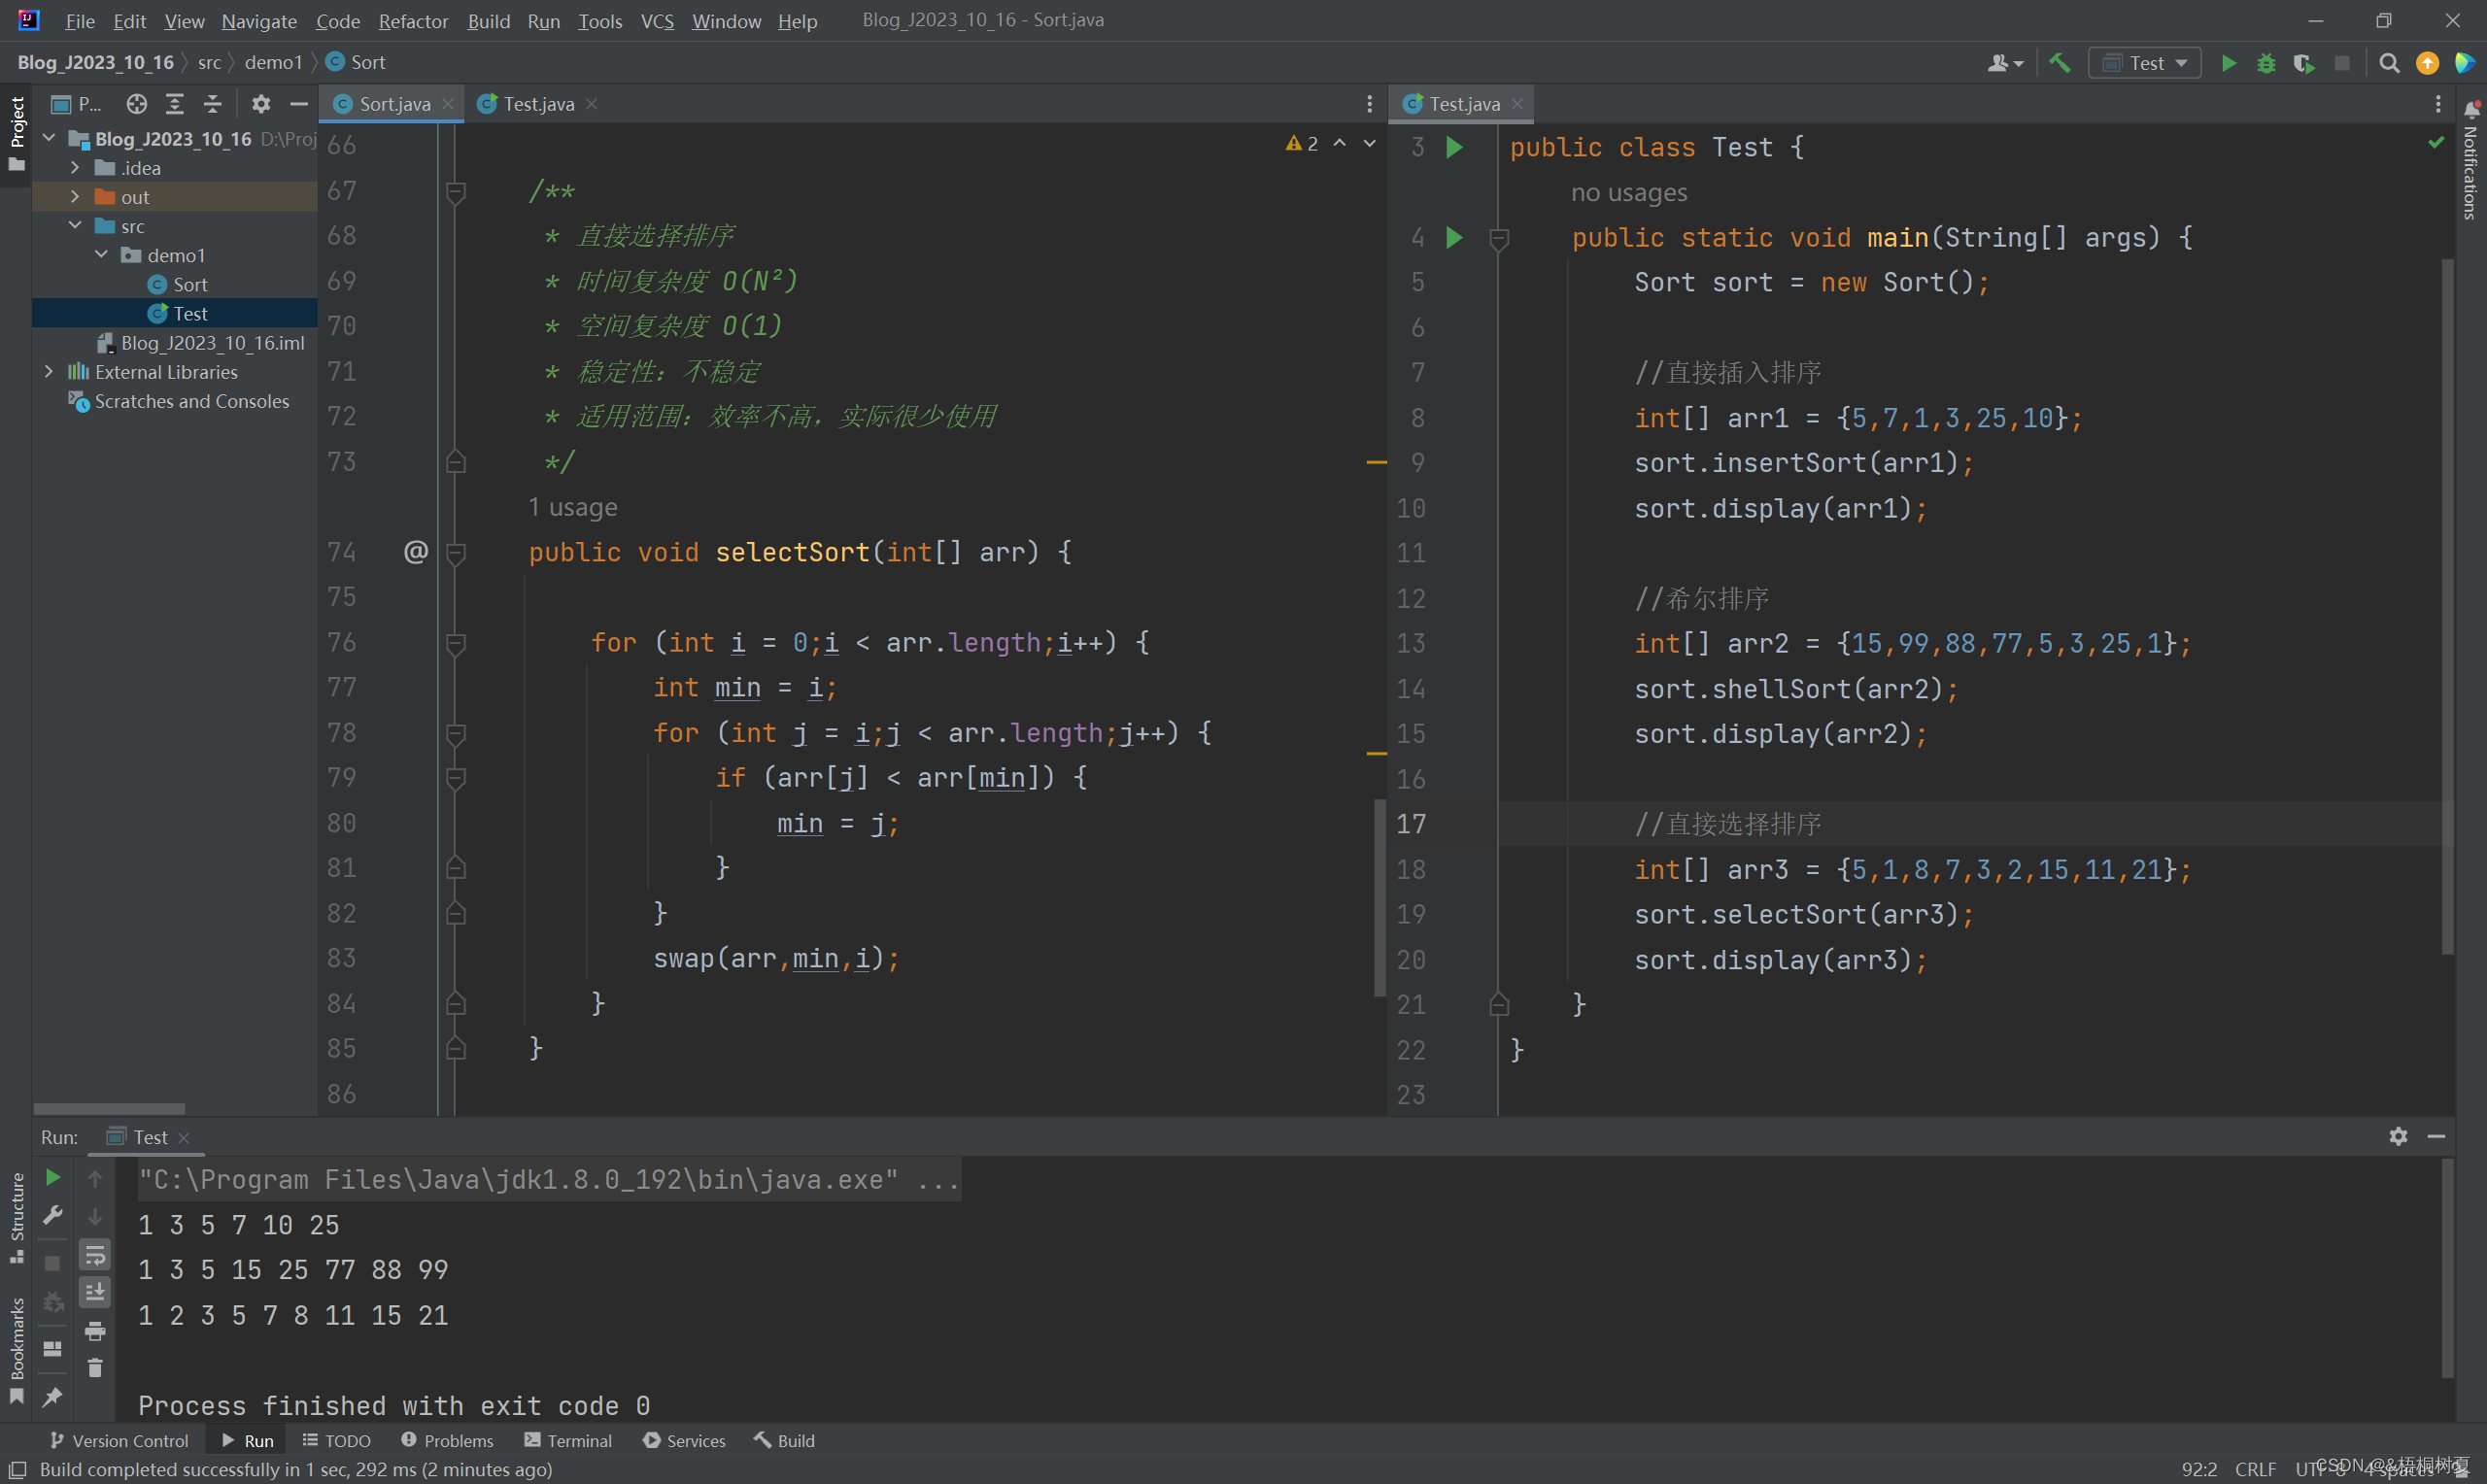Fold the if block on line 79
The image size is (2487, 1484).
[456, 778]
